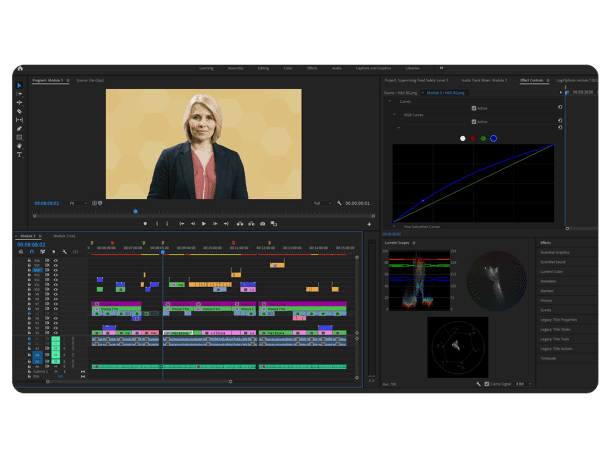Select the Type tool
This screenshot has width=610, height=458.
coord(19,154)
